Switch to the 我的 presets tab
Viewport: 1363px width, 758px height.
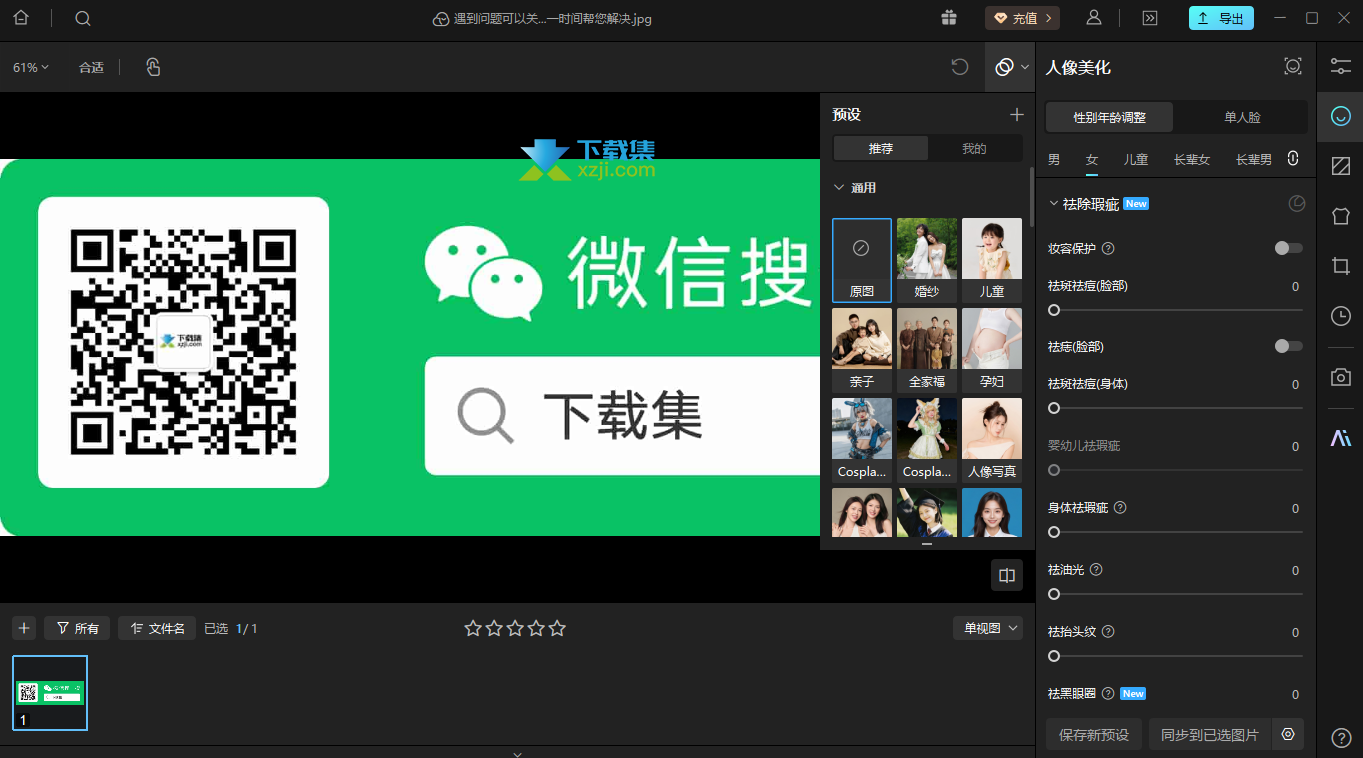pos(973,148)
